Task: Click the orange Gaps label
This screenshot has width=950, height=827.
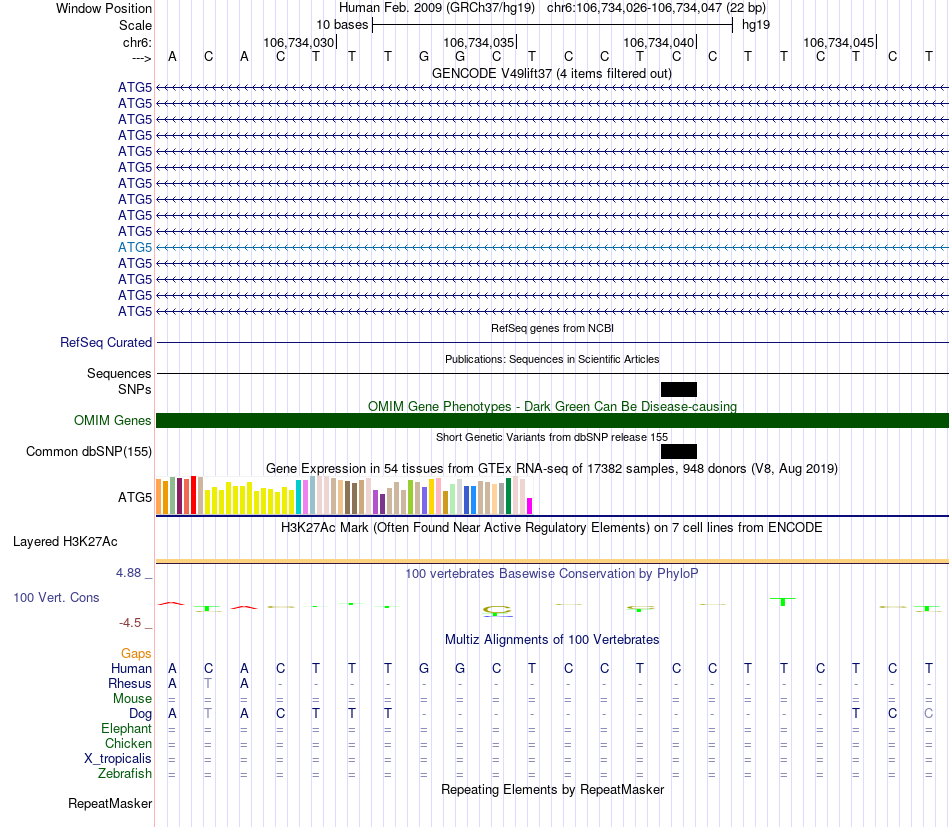Action: point(136,653)
